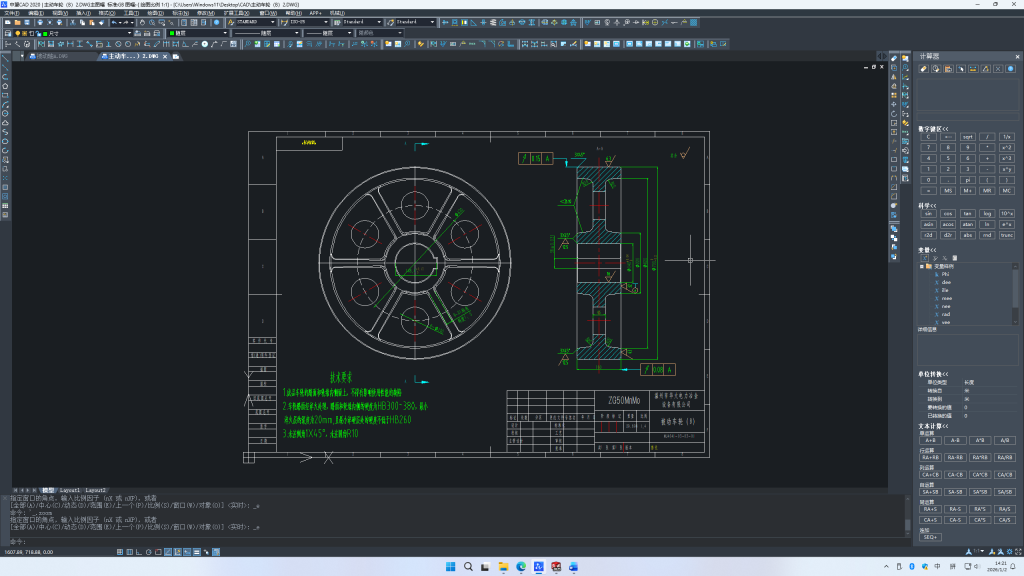Click the open file icon in toolbar

[x=18, y=21]
